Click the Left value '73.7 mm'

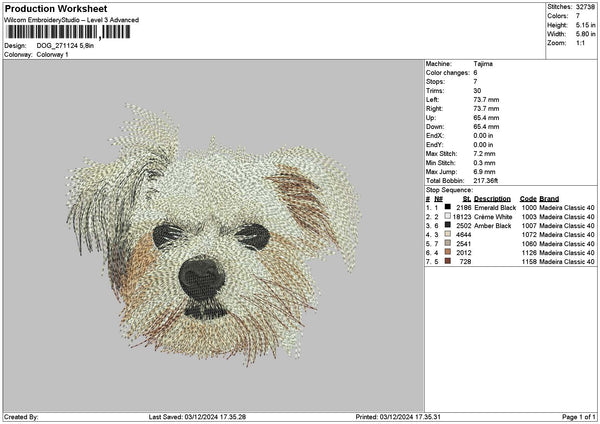[x=486, y=100]
